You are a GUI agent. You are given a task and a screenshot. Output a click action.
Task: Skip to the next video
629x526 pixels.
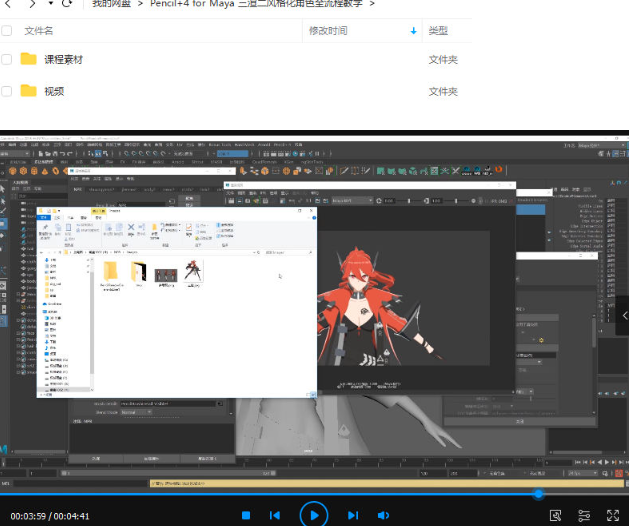pos(353,515)
